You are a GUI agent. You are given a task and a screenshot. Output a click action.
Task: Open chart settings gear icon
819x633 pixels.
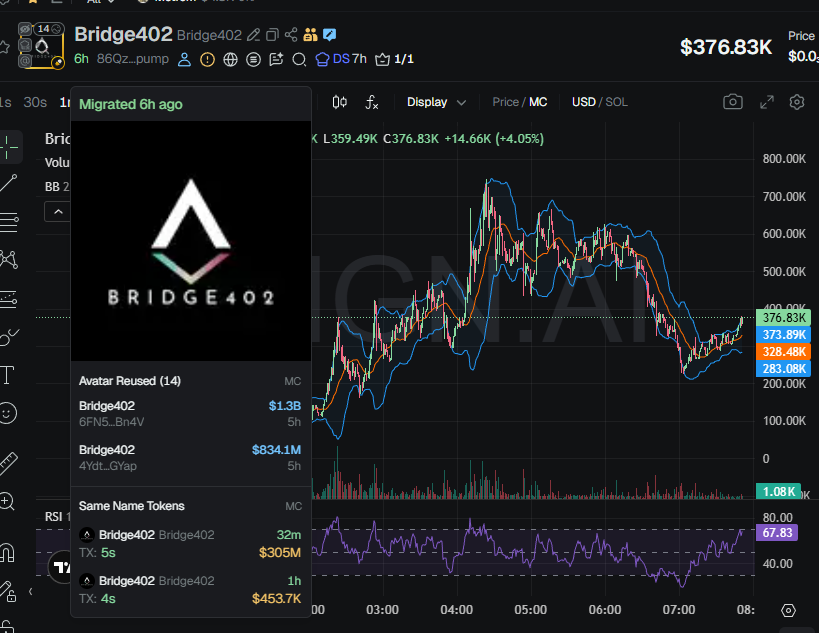797,102
